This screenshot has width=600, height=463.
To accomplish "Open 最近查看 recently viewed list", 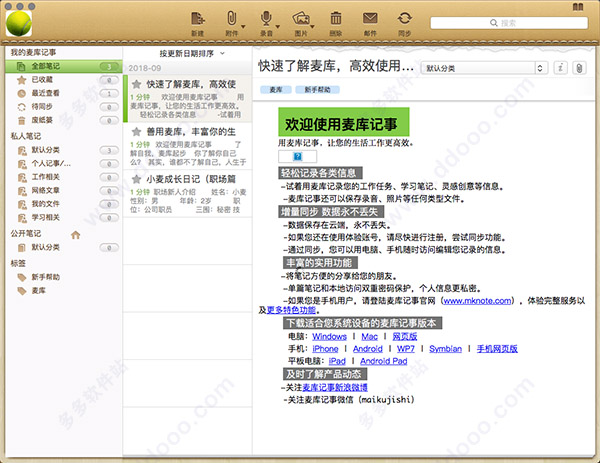I will (64, 93).
